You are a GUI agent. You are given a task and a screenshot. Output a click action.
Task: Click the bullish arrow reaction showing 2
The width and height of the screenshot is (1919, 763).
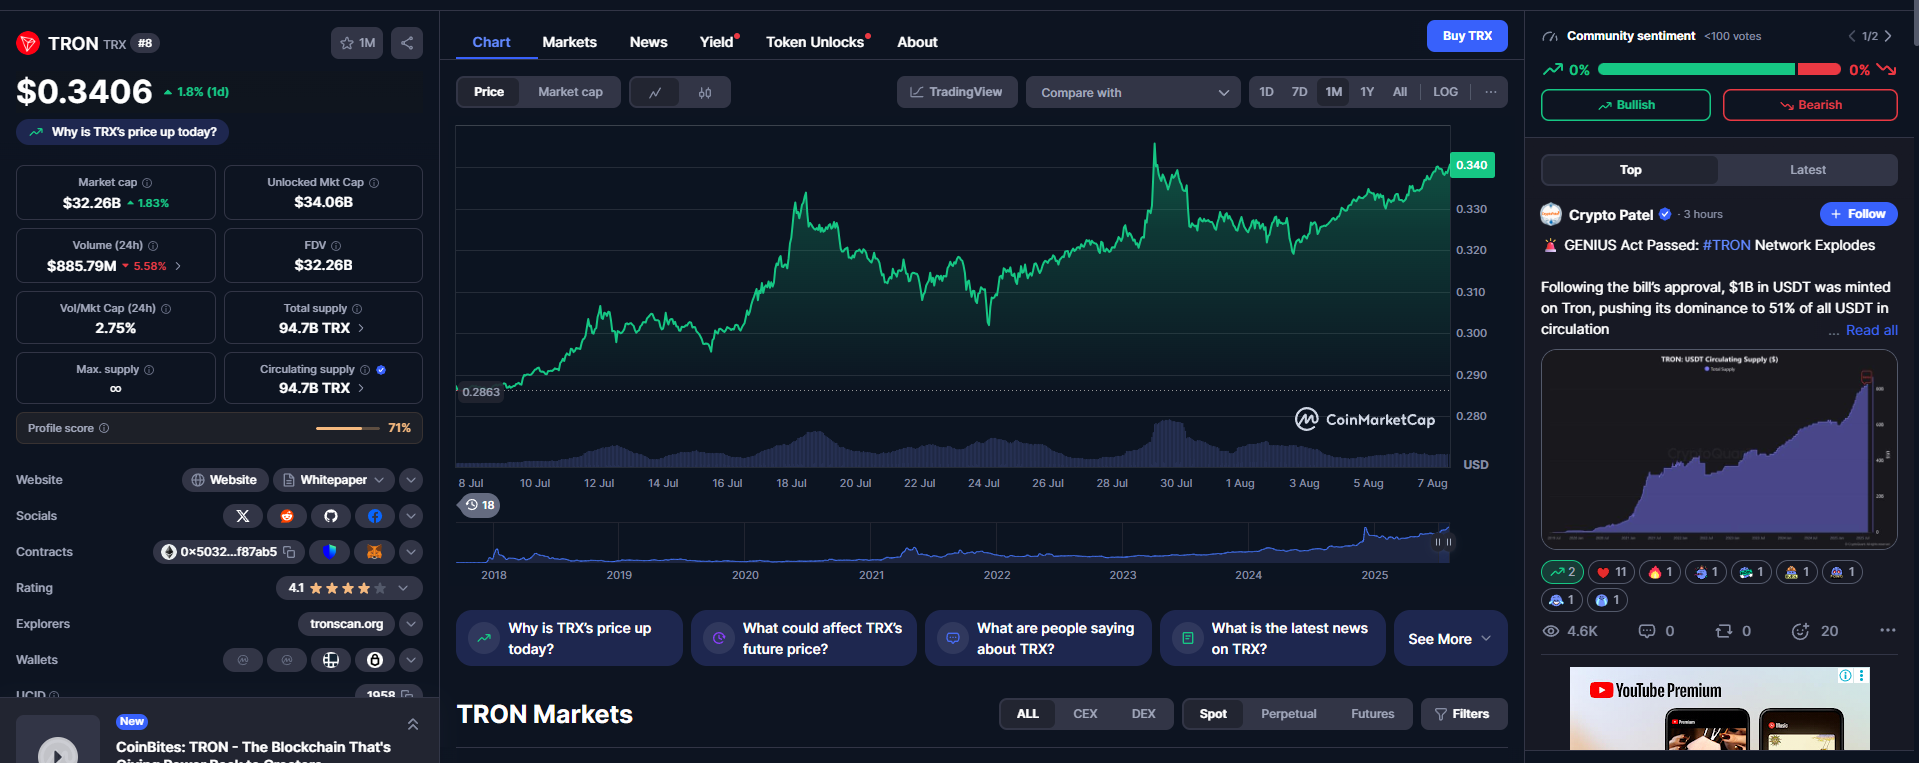tap(1562, 572)
